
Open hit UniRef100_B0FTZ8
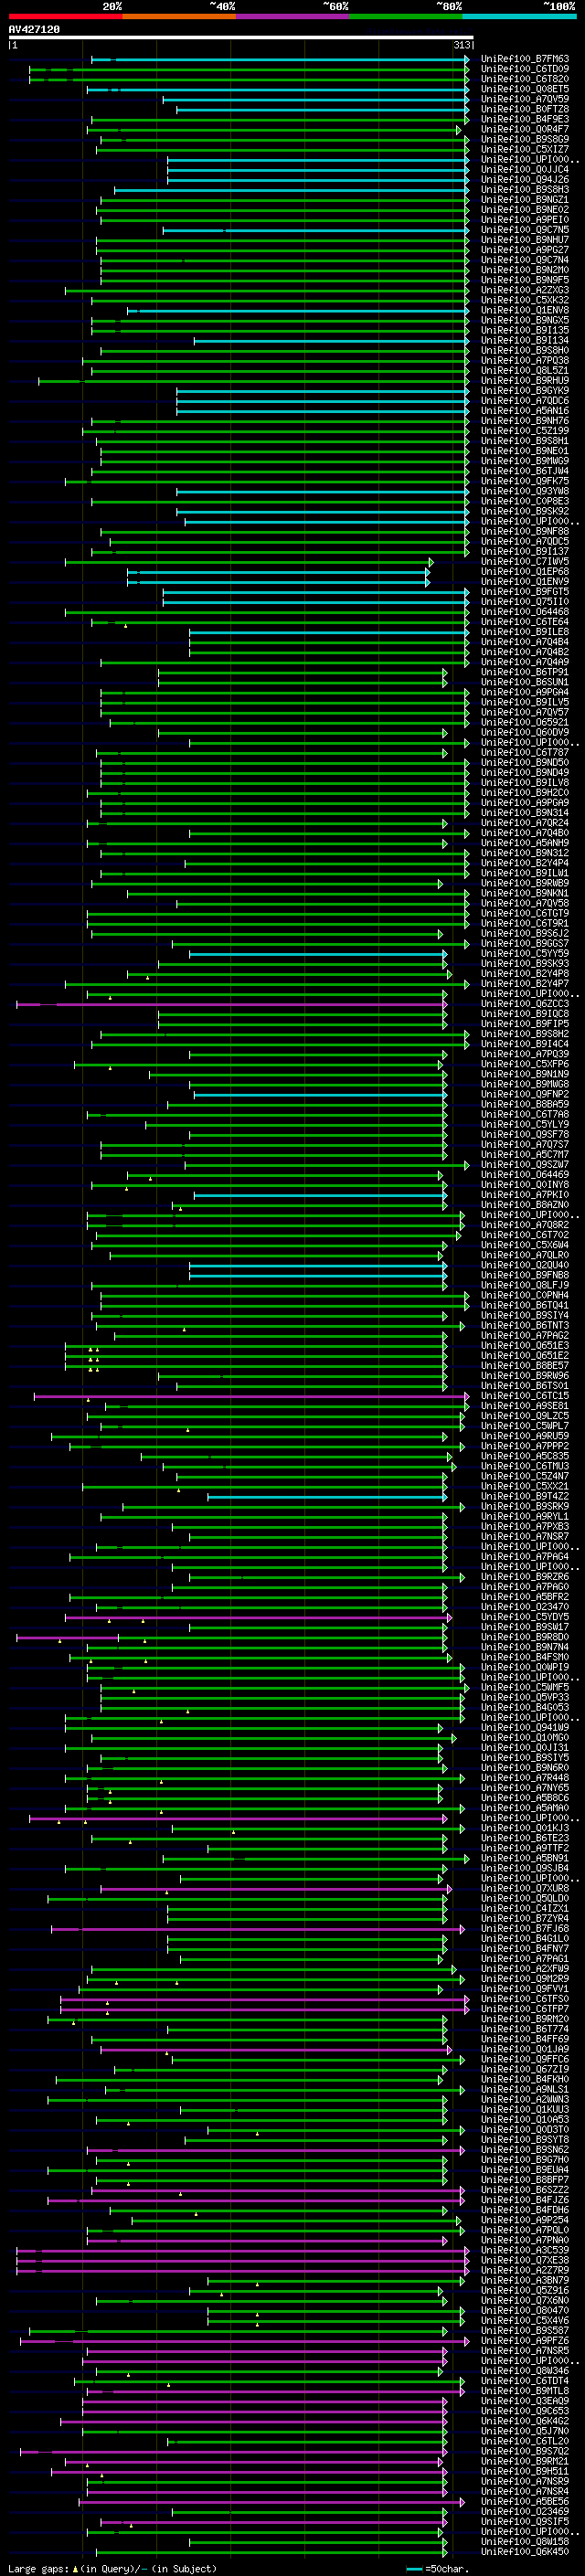(x=525, y=109)
